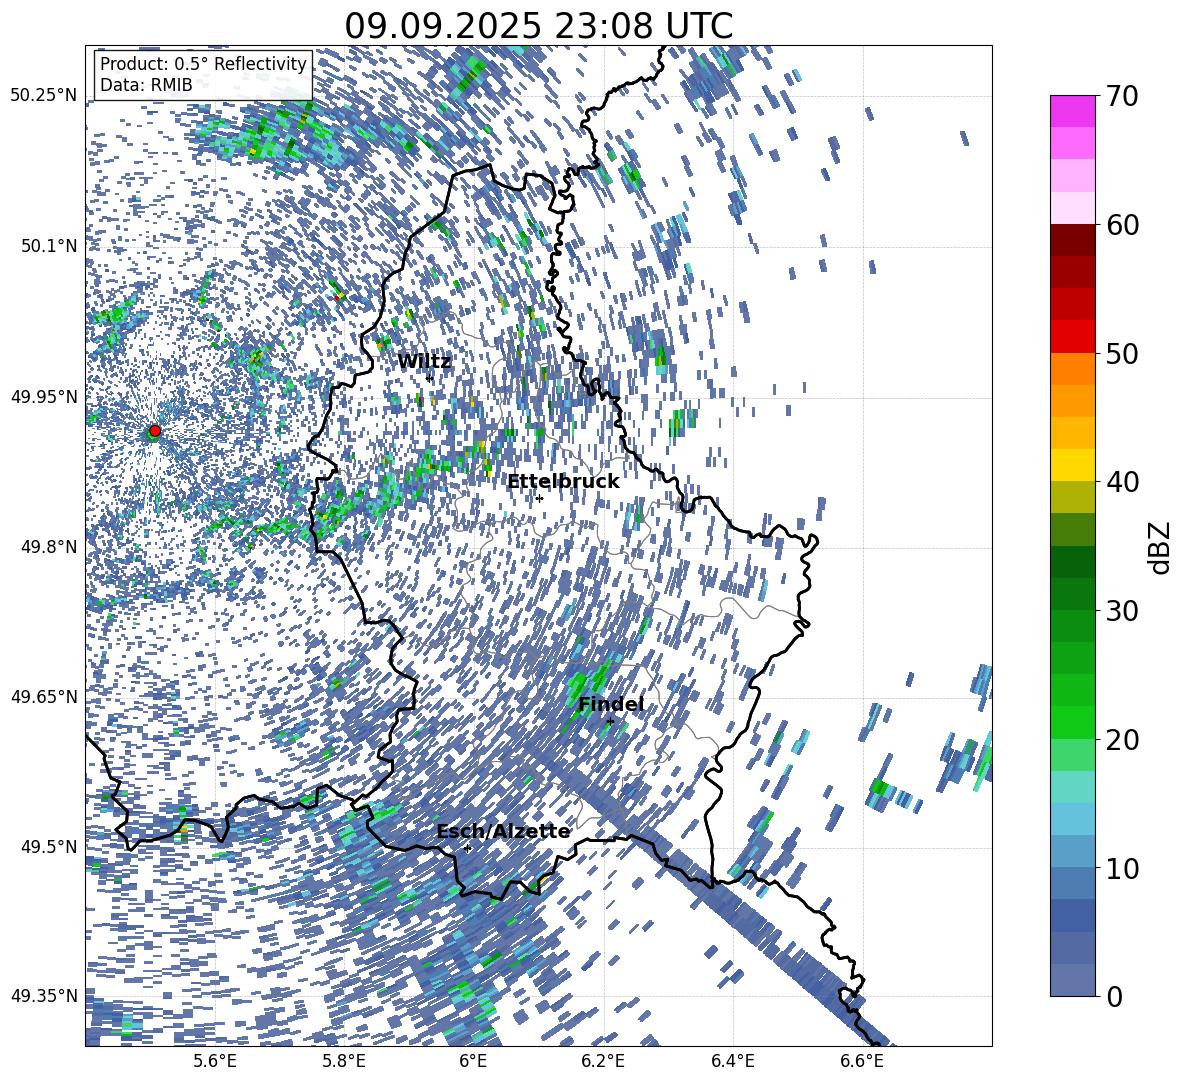Viewport: 1184px width, 1081px height.
Task: Click the Product: 0.5° Reflectivity text
Action: (x=203, y=64)
